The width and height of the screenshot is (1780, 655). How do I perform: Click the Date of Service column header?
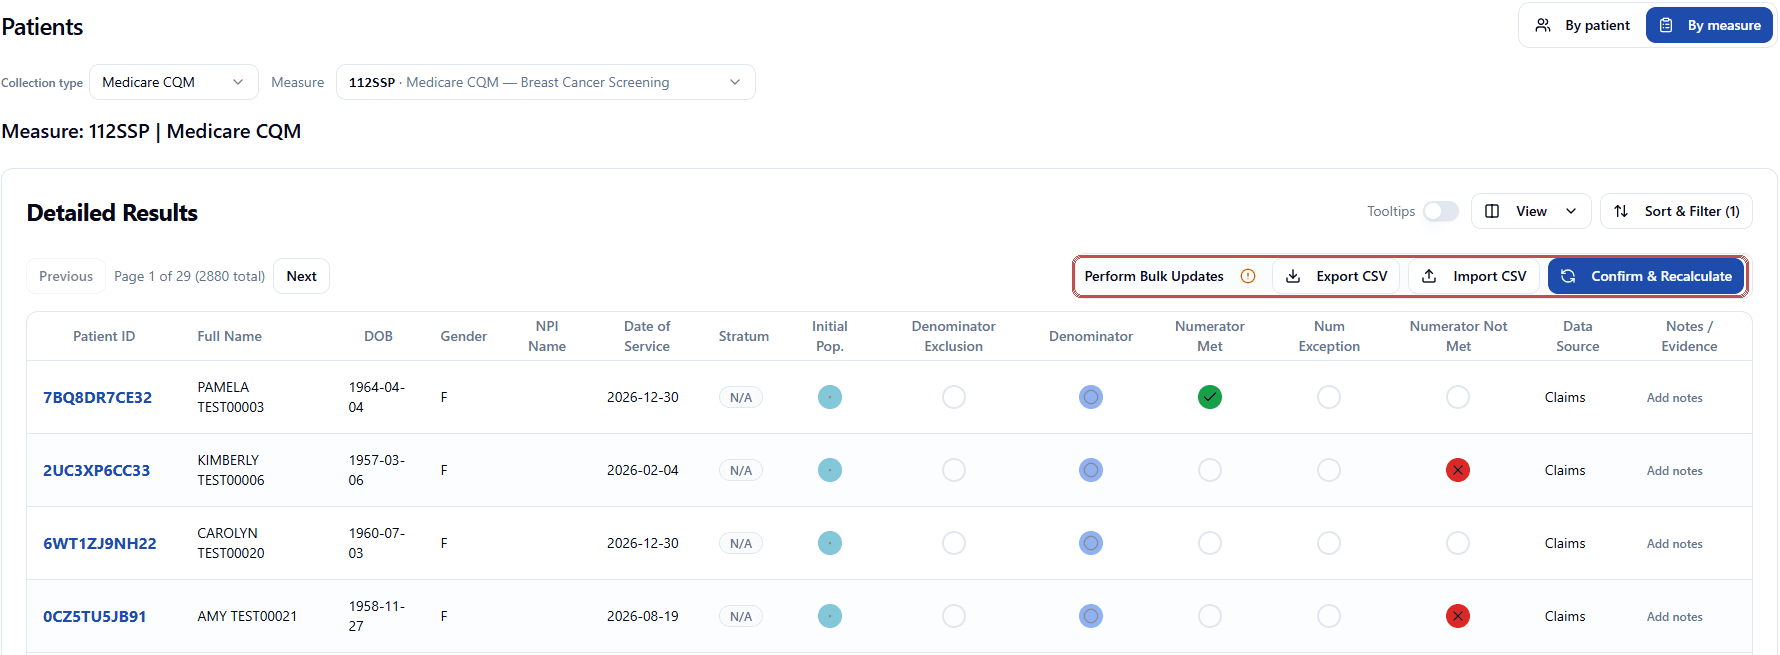pyautogui.click(x=647, y=336)
